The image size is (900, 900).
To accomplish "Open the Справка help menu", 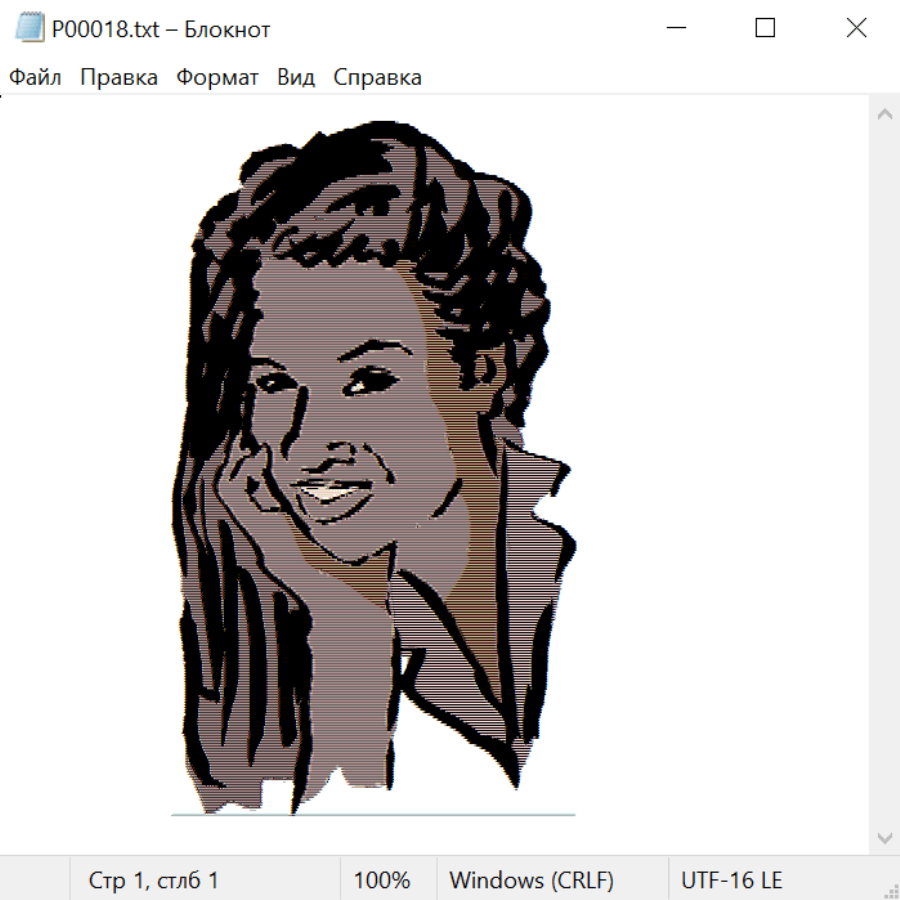I will pyautogui.click(x=377, y=78).
